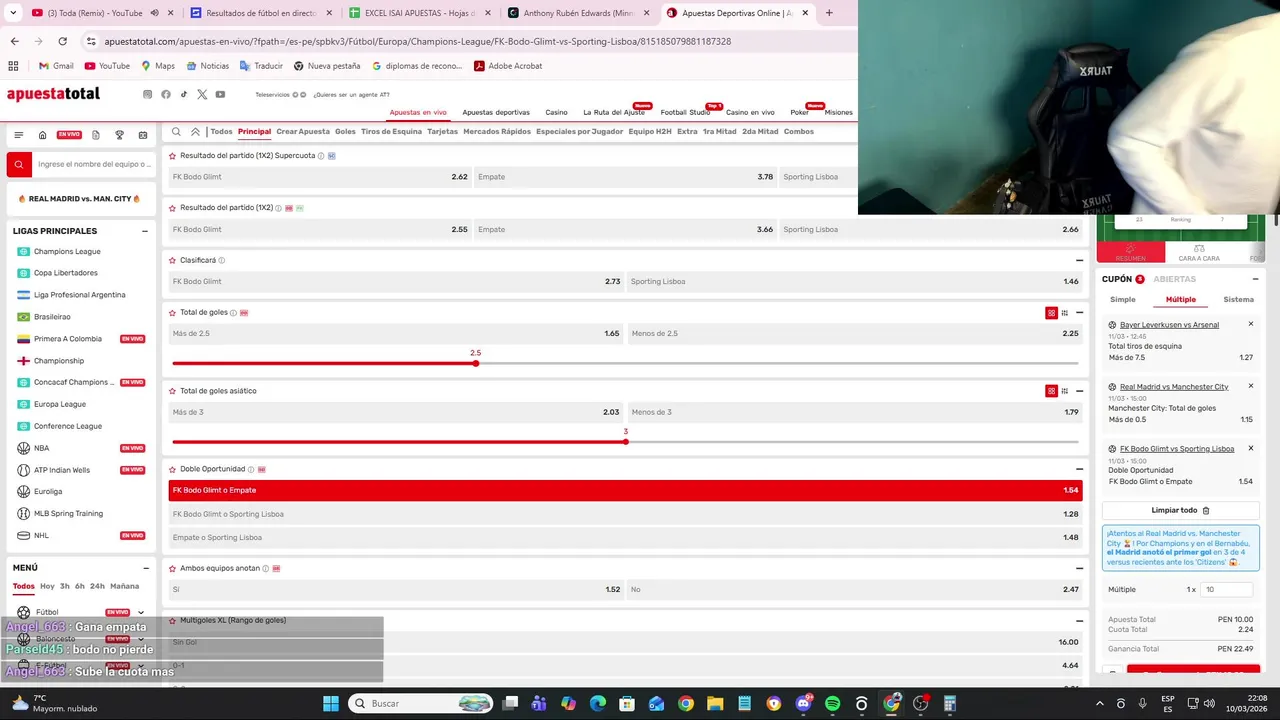Collapse the Total de goles asiático market
This screenshot has width=1280, height=720.
click(x=1079, y=391)
